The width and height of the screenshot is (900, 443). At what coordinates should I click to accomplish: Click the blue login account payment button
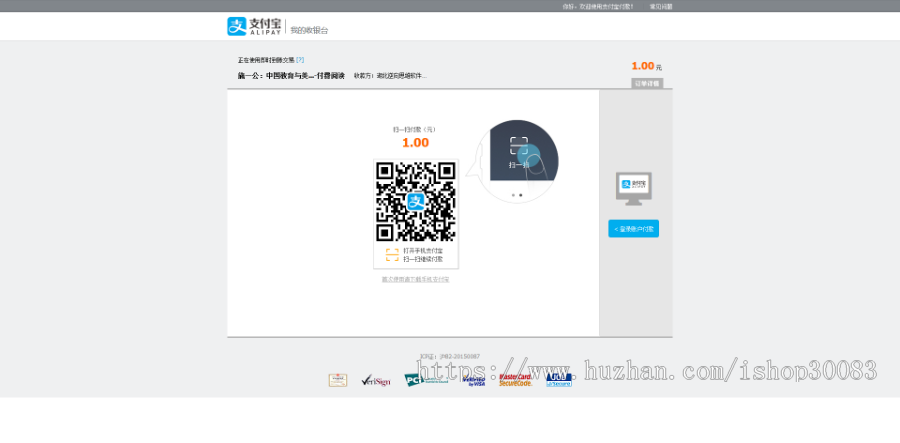point(633,229)
